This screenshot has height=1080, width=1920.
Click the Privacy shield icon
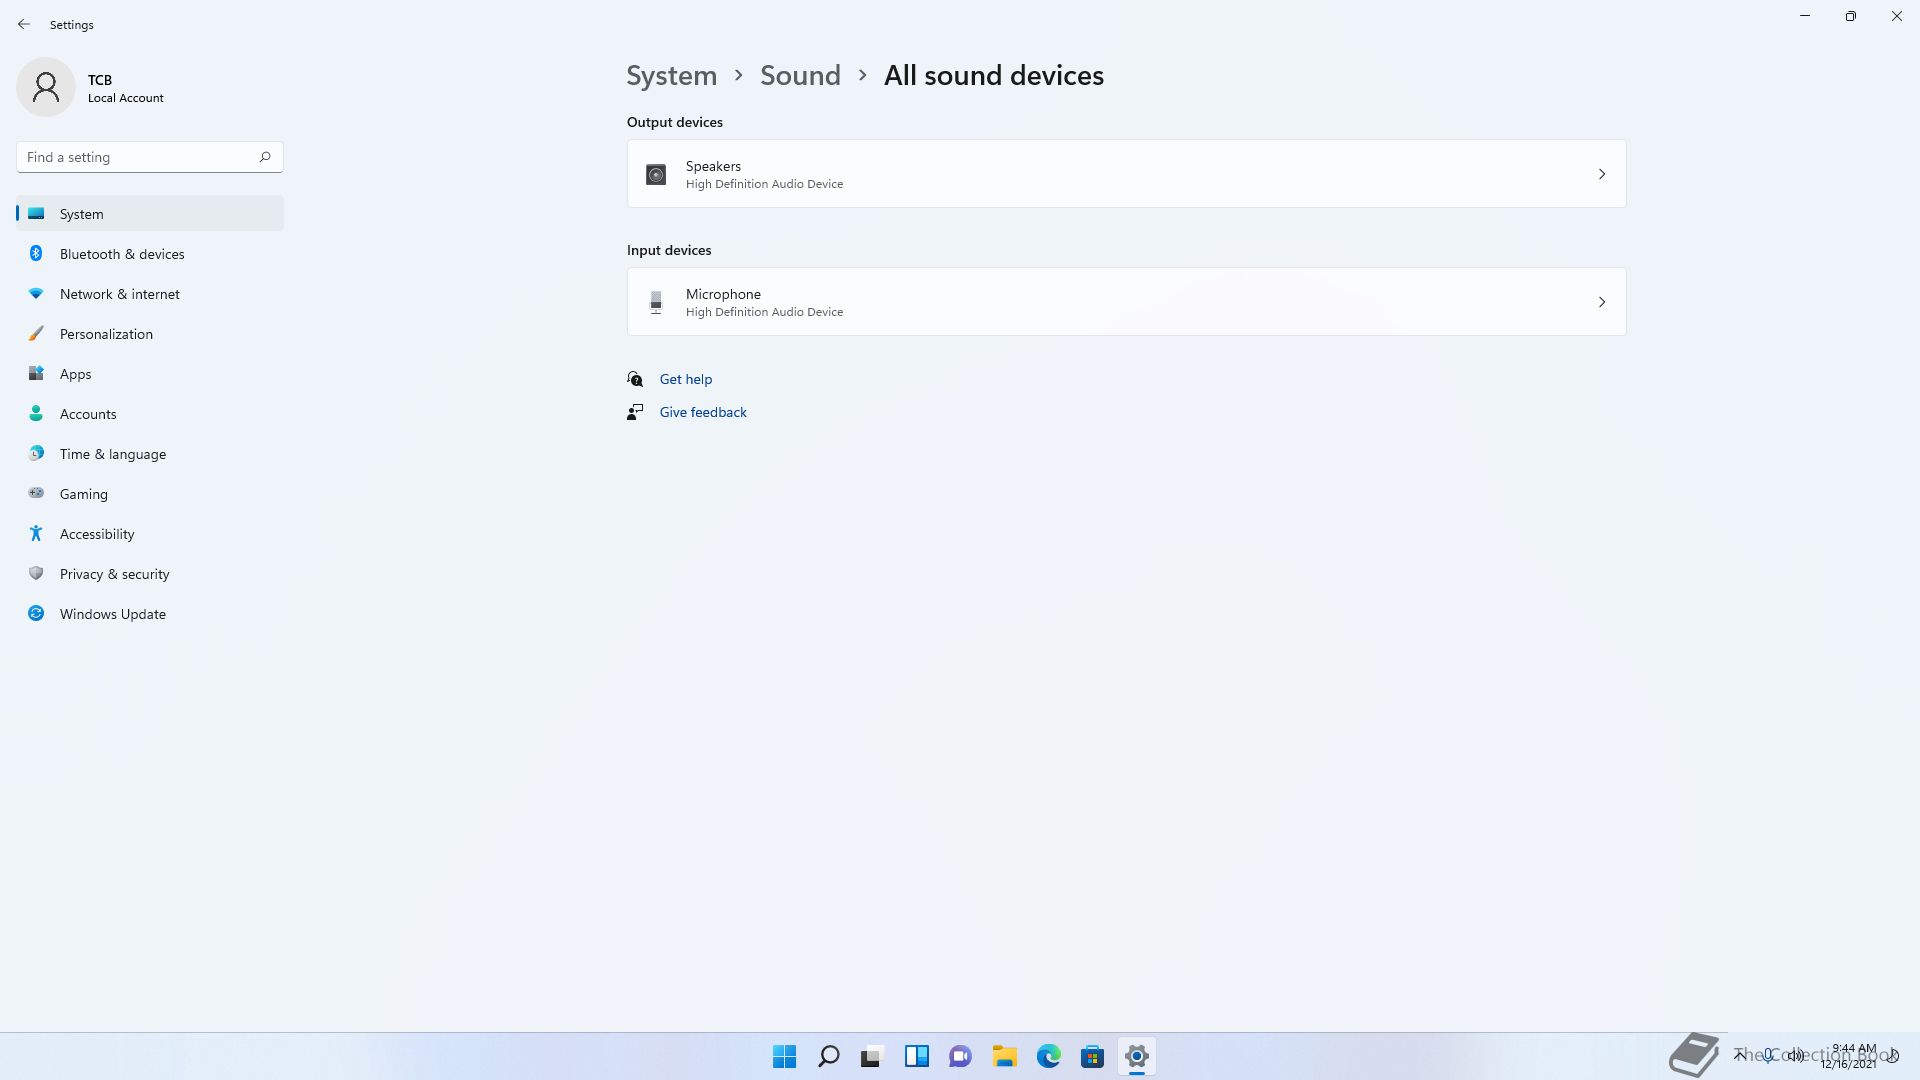pos(36,573)
